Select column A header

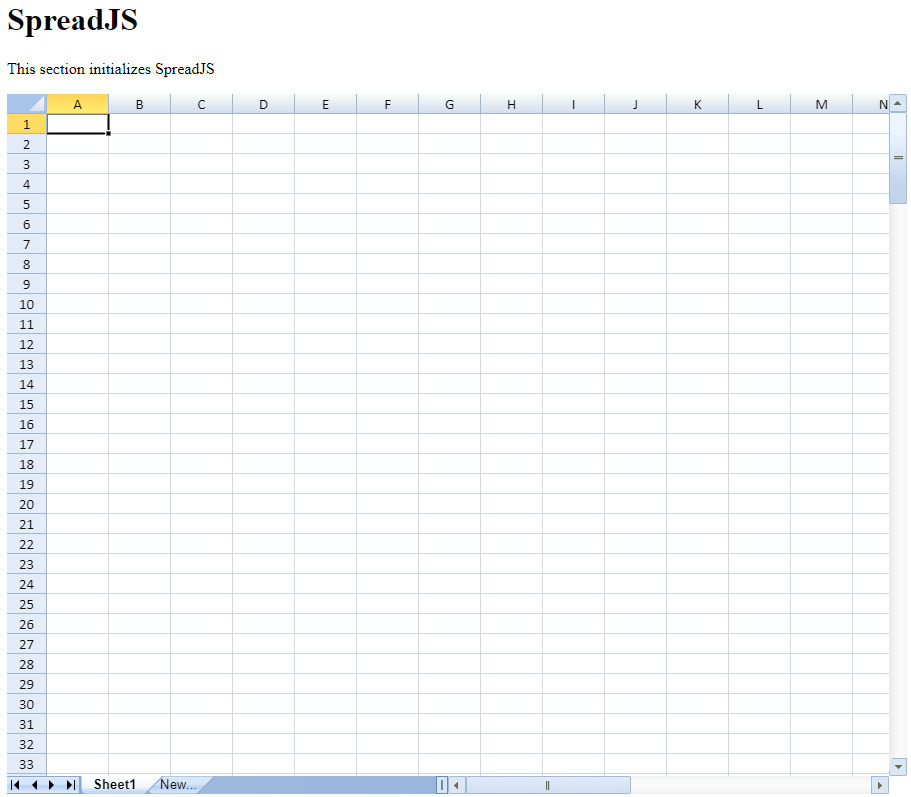coord(77,105)
